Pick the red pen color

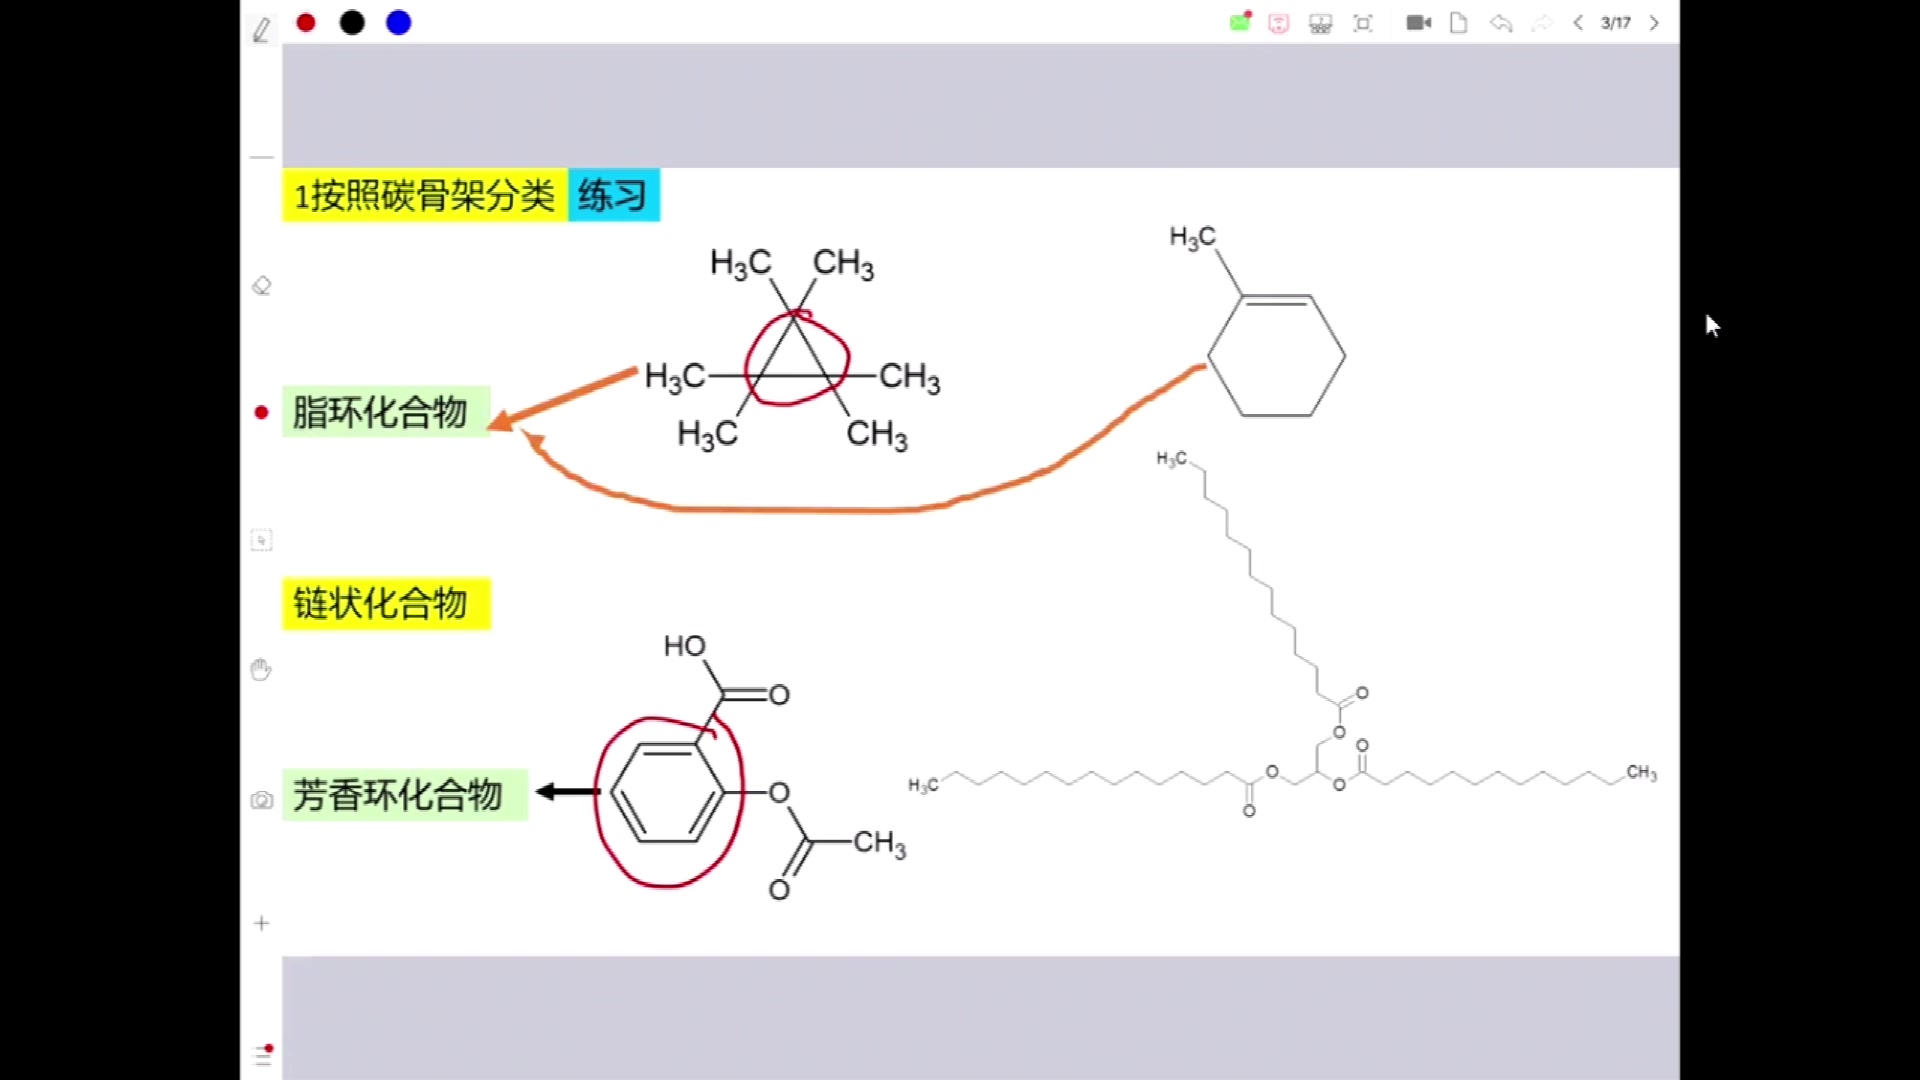[x=306, y=23]
